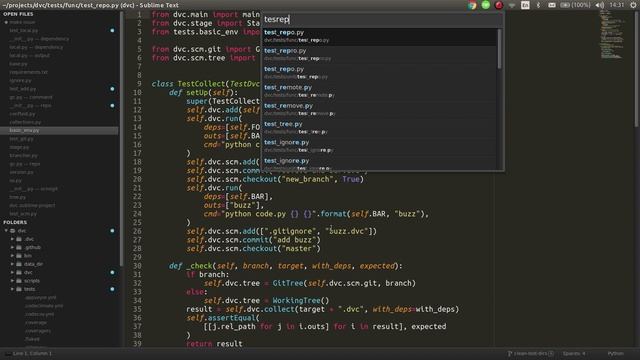Select highlighted test_repo.py quick panel result

pyautogui.click(x=380, y=36)
